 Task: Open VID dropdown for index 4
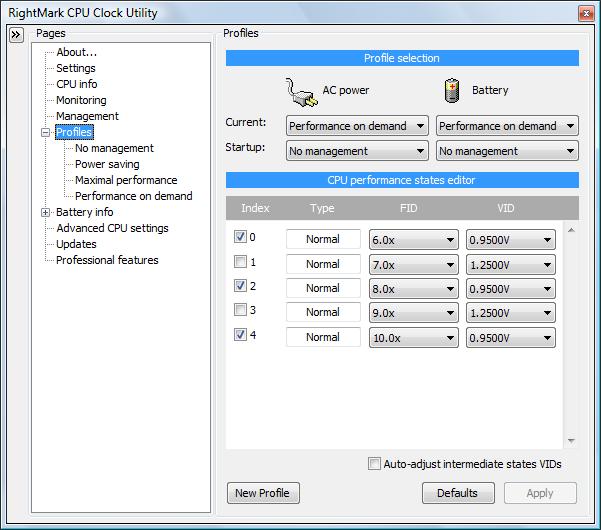point(511,338)
